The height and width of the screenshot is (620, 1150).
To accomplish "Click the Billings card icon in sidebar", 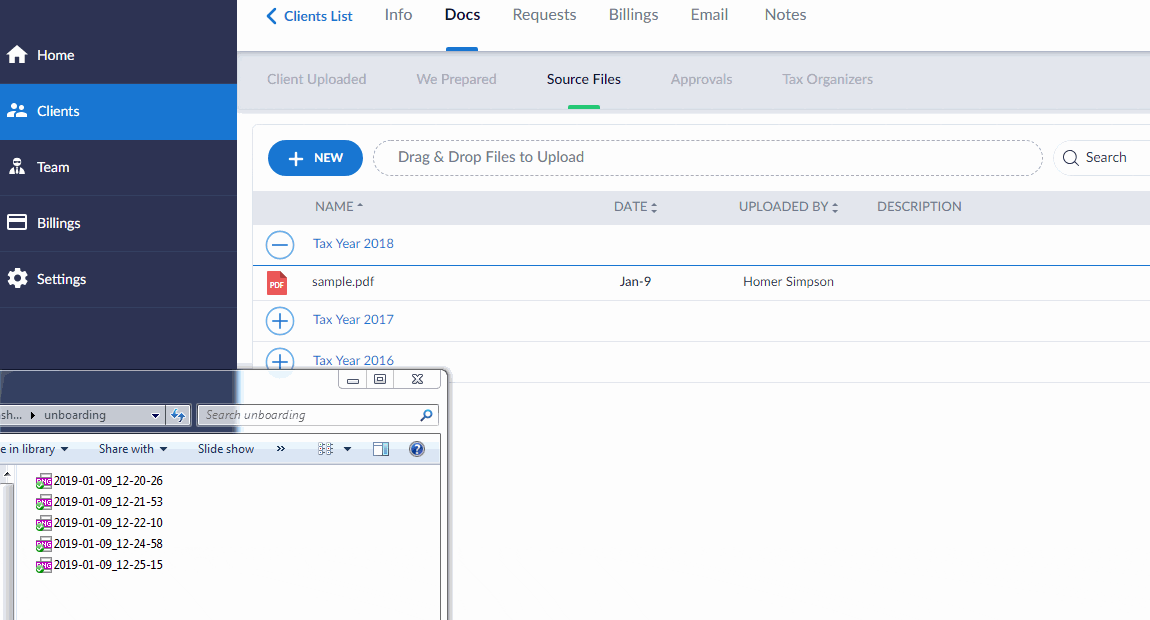I will click(17, 223).
